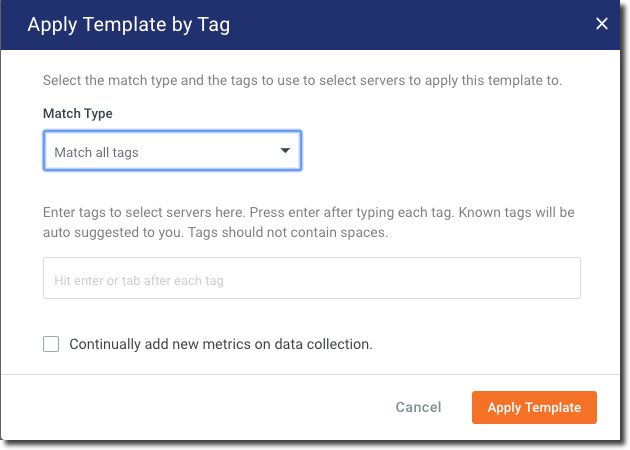630x450 pixels.
Task: Click the 'Hit enter or tab' placeholder text
Action: point(139,281)
